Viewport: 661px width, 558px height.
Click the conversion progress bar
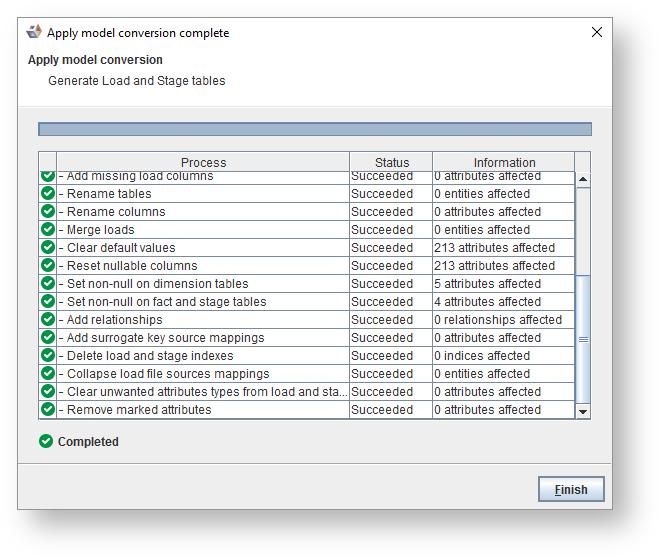(x=314, y=129)
